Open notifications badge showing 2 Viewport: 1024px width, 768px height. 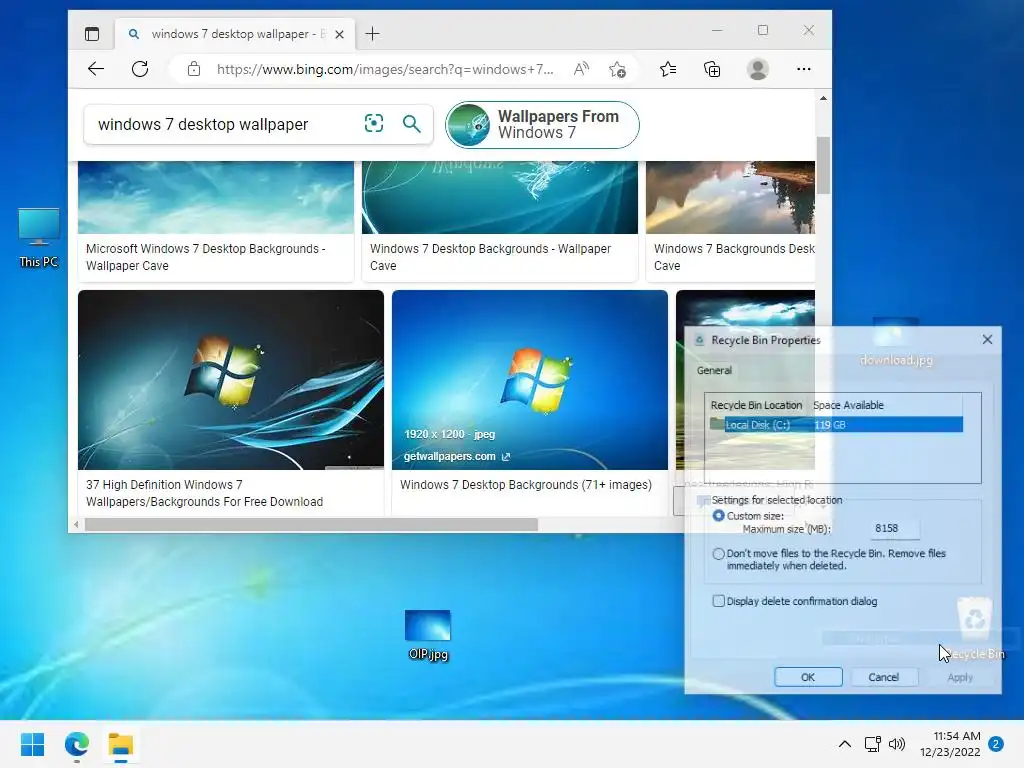tap(996, 744)
